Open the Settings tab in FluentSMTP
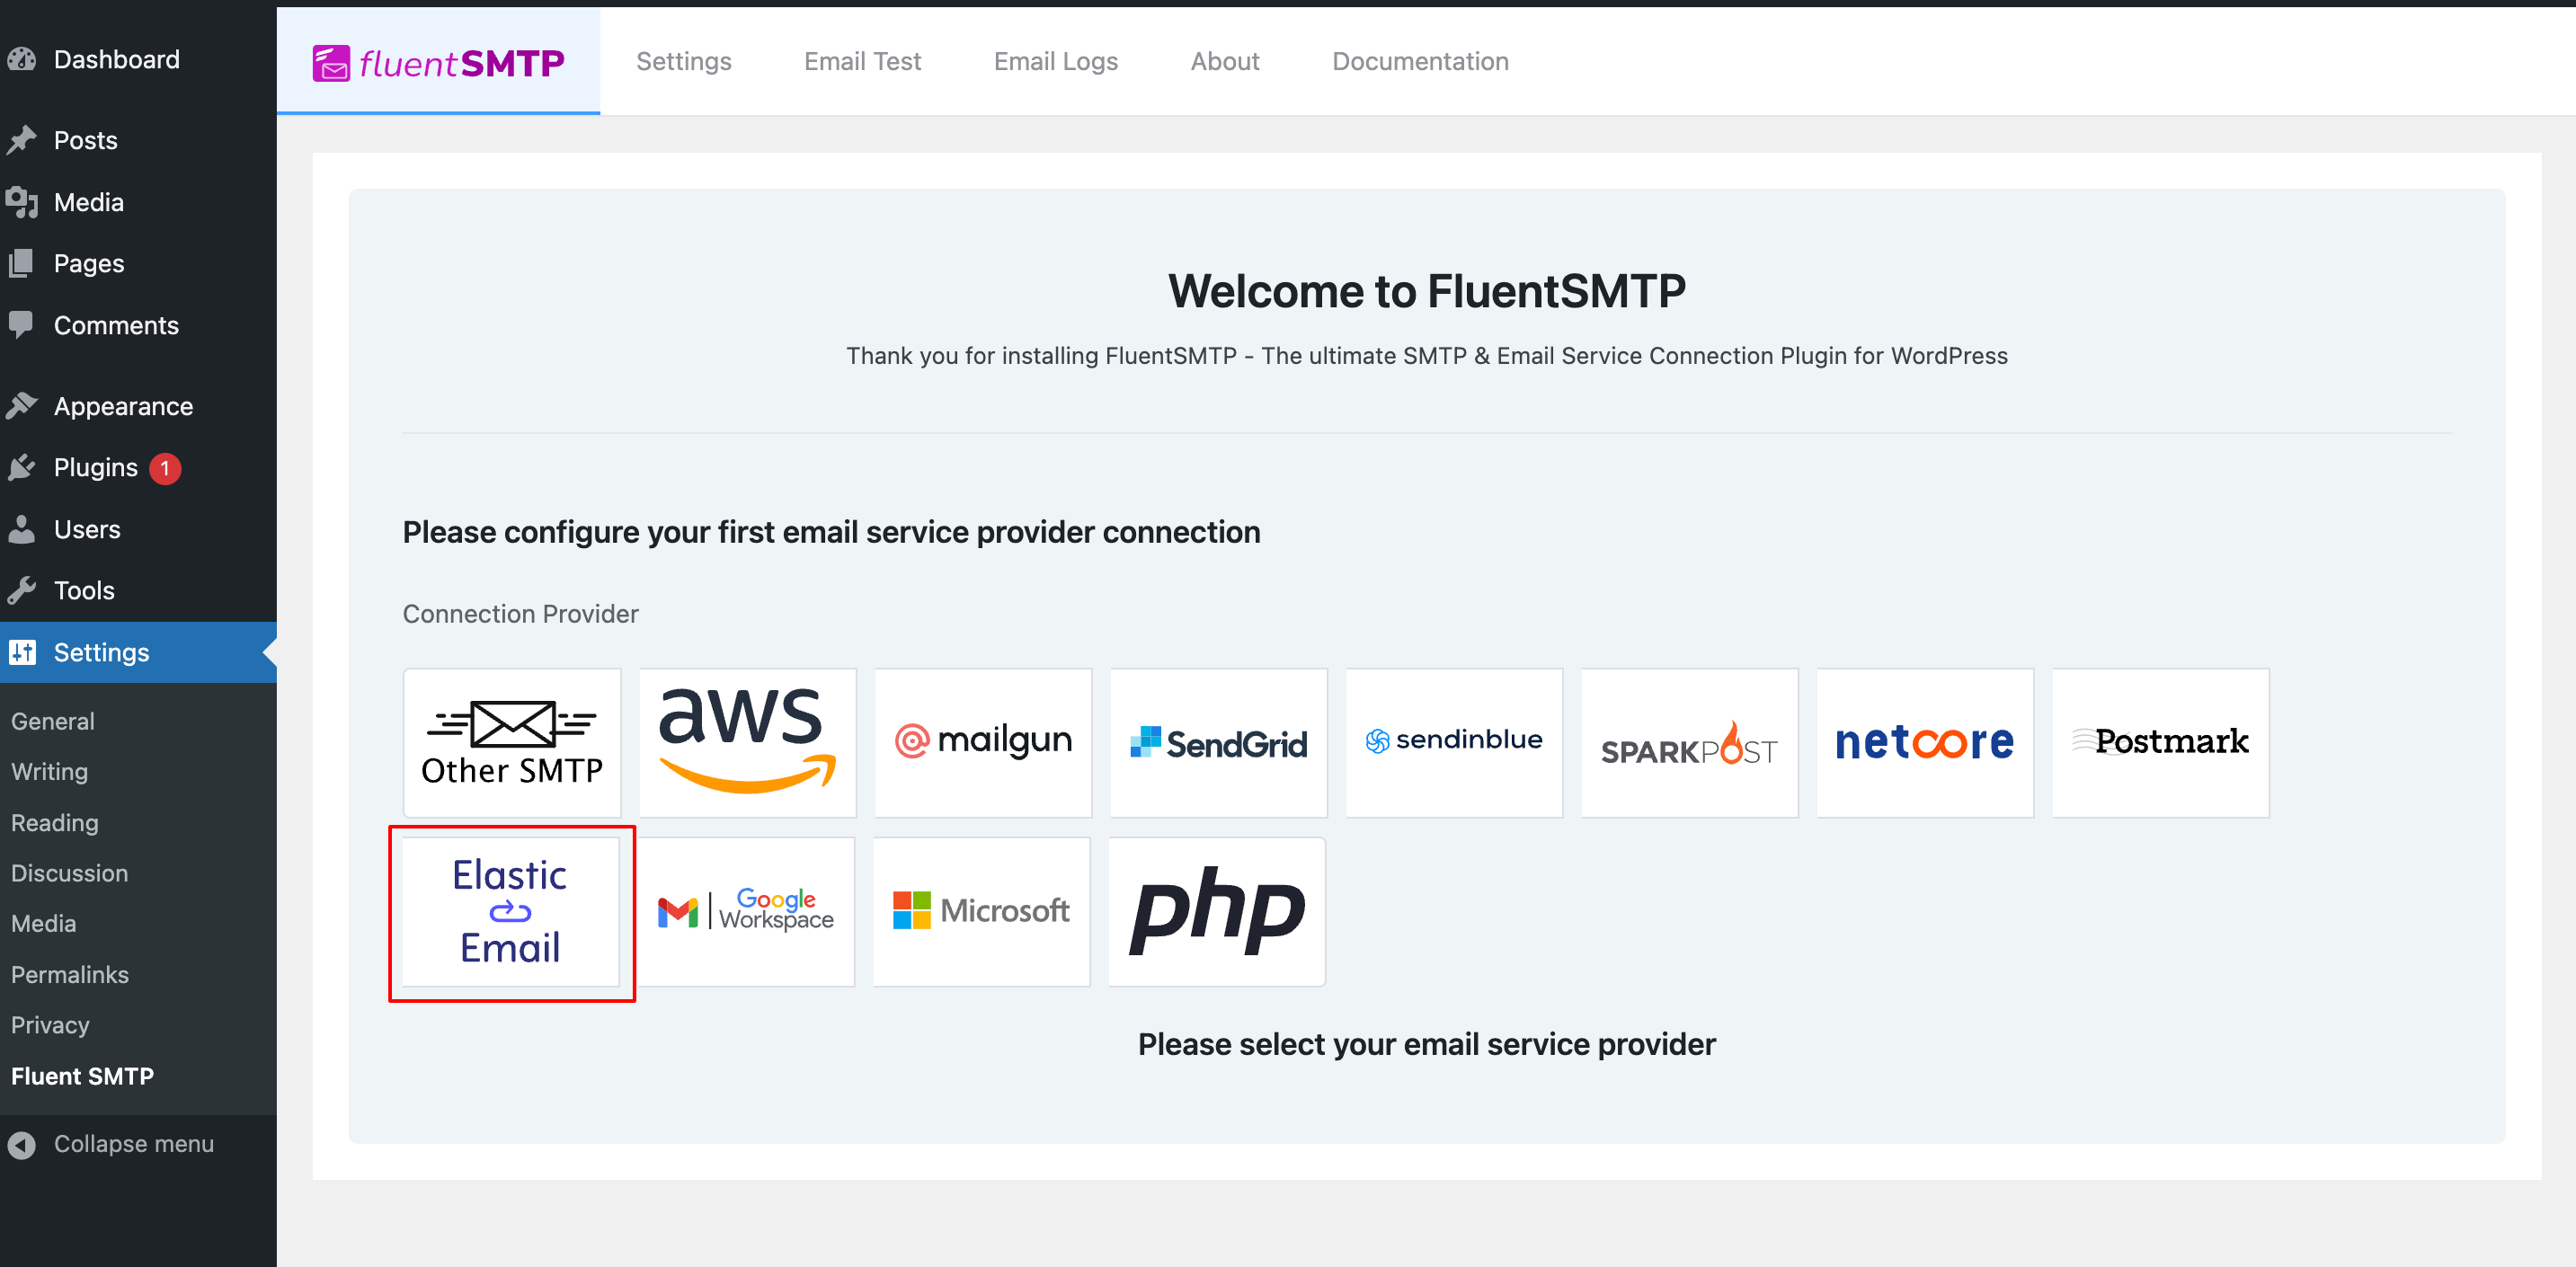Viewport: 2576px width, 1267px height. coord(684,62)
